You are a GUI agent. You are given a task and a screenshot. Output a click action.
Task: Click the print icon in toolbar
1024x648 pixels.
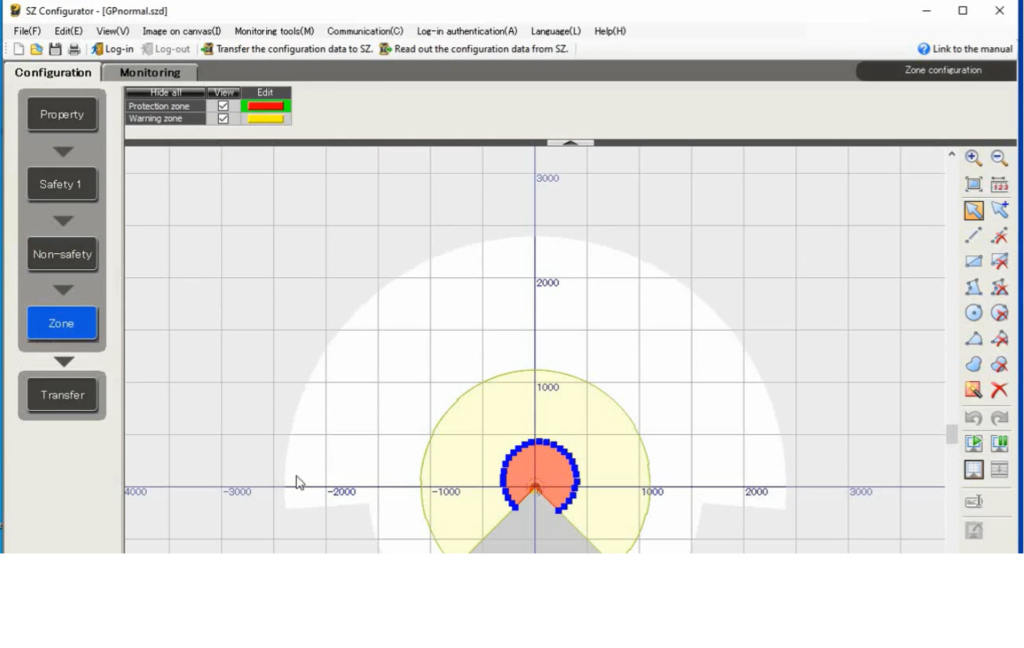click(73, 49)
